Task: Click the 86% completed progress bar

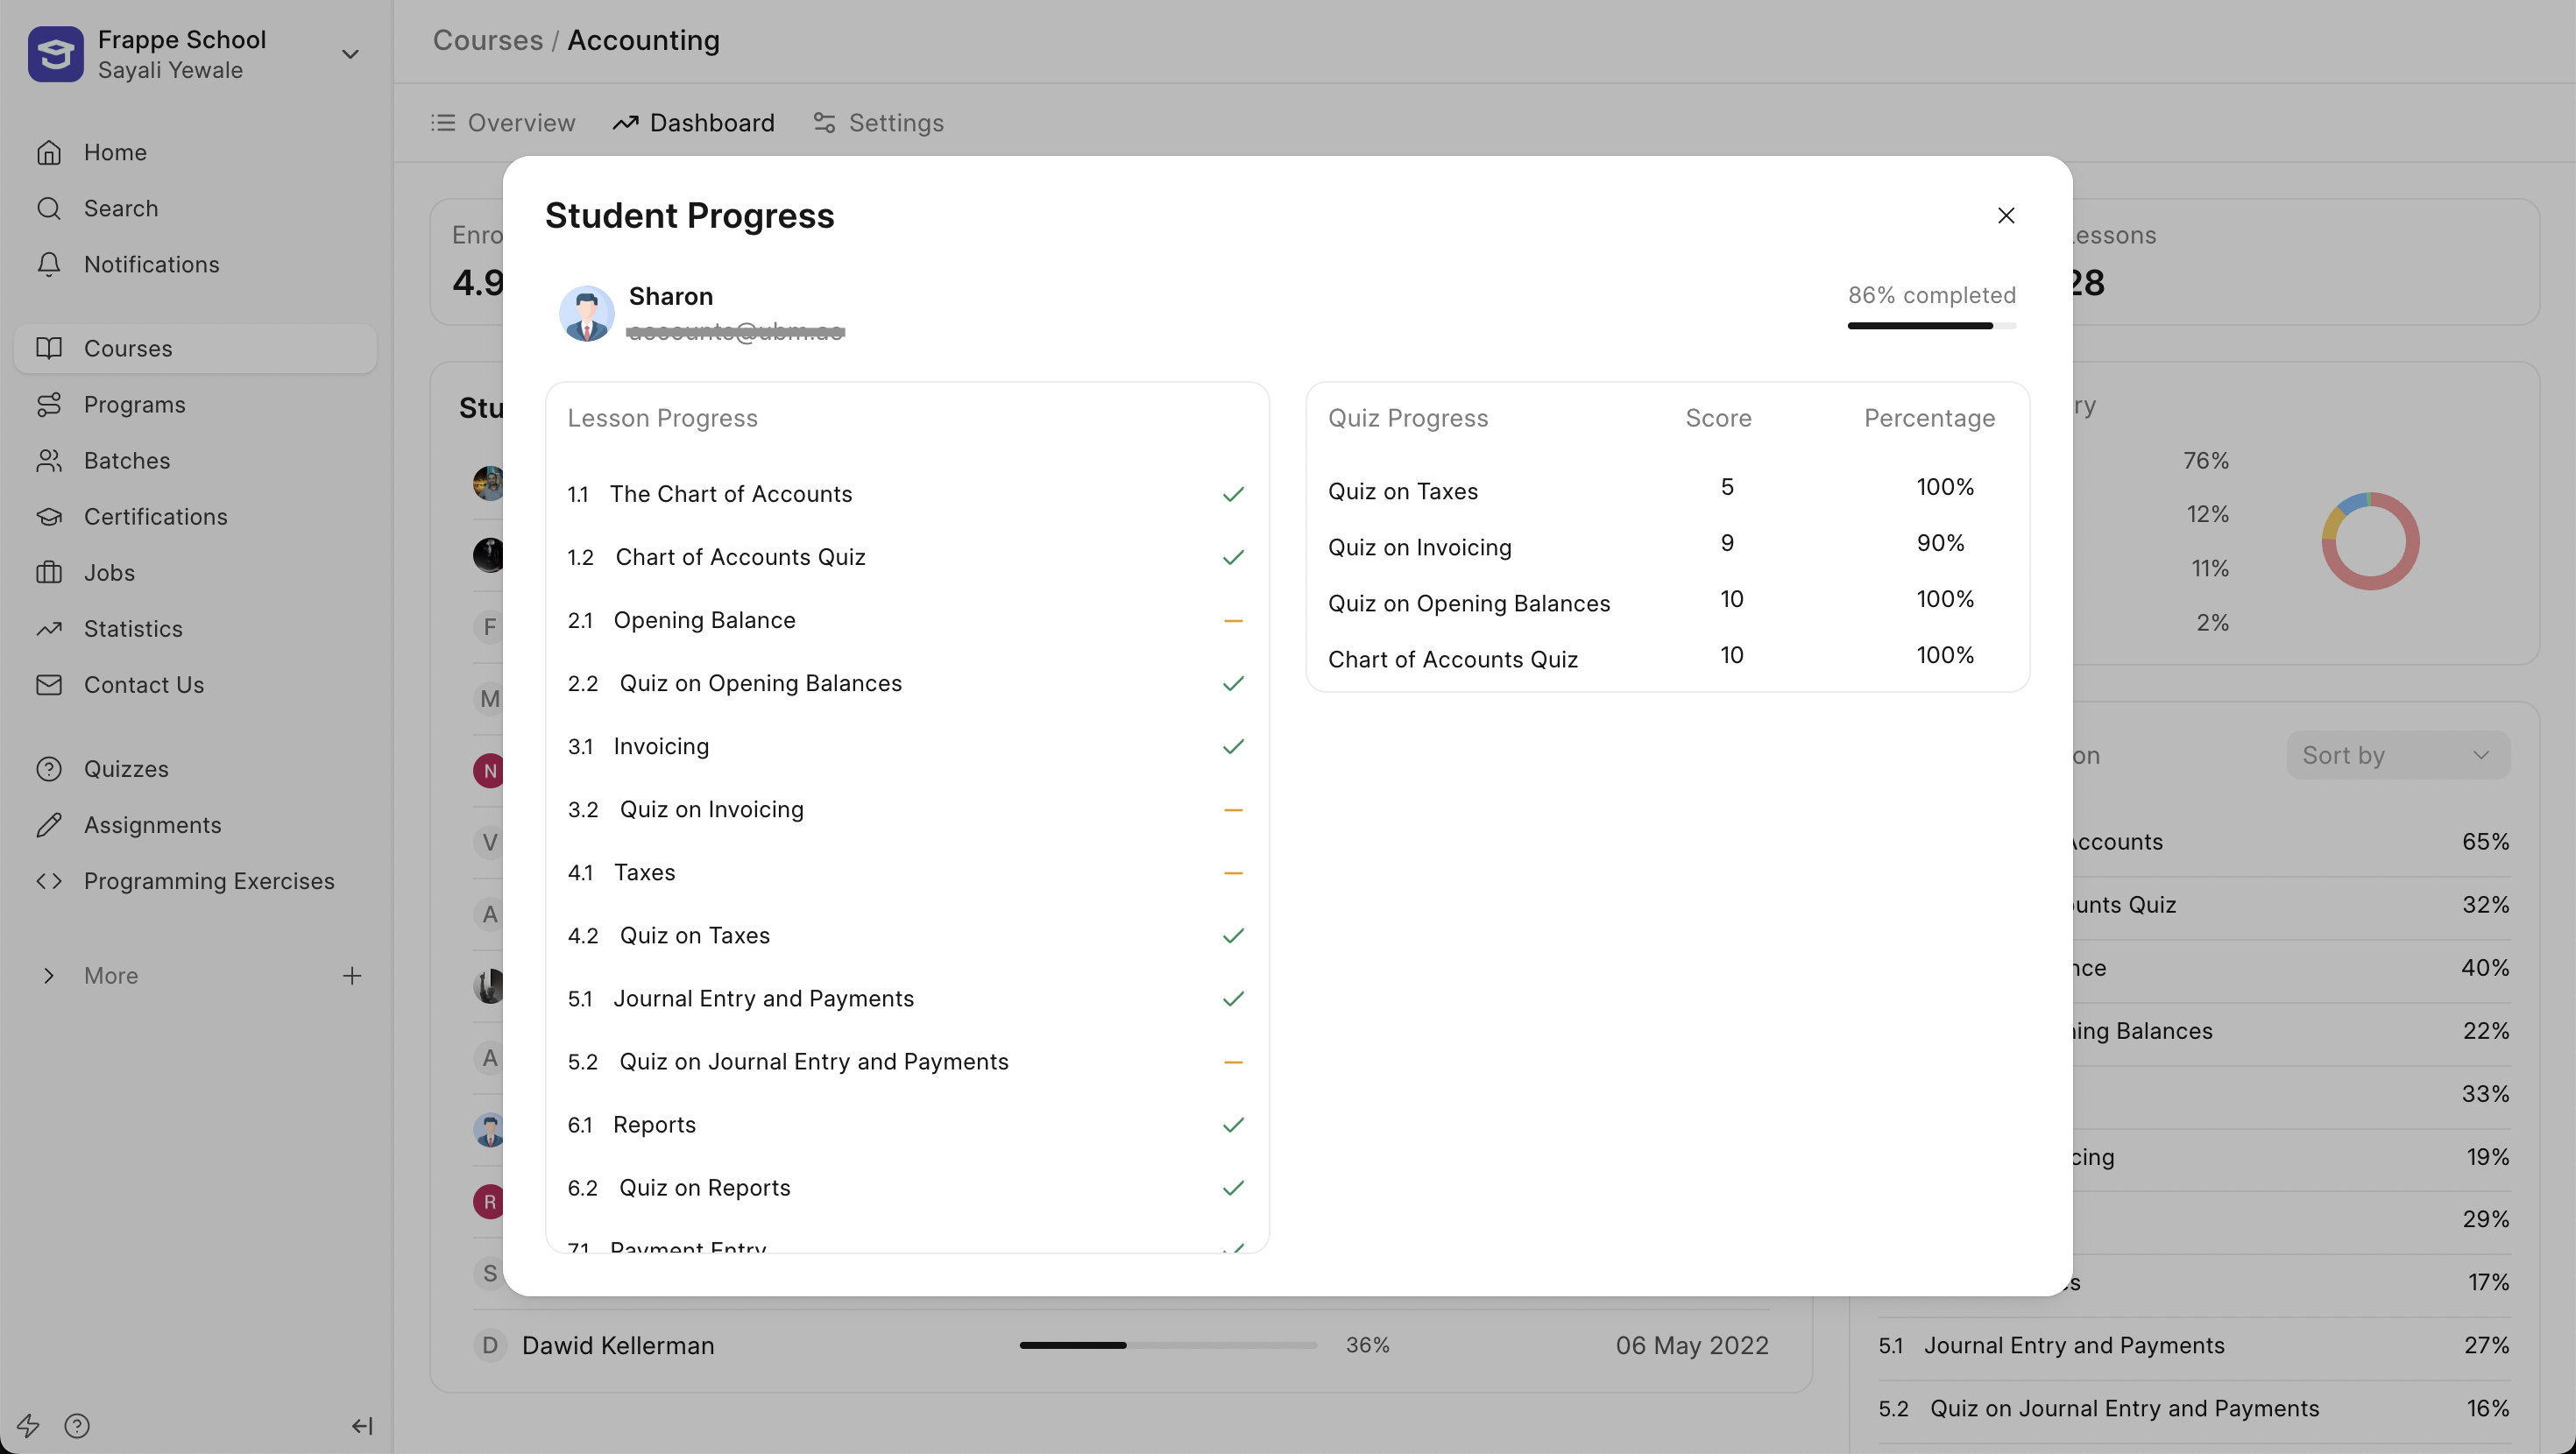Action: click(x=1931, y=326)
